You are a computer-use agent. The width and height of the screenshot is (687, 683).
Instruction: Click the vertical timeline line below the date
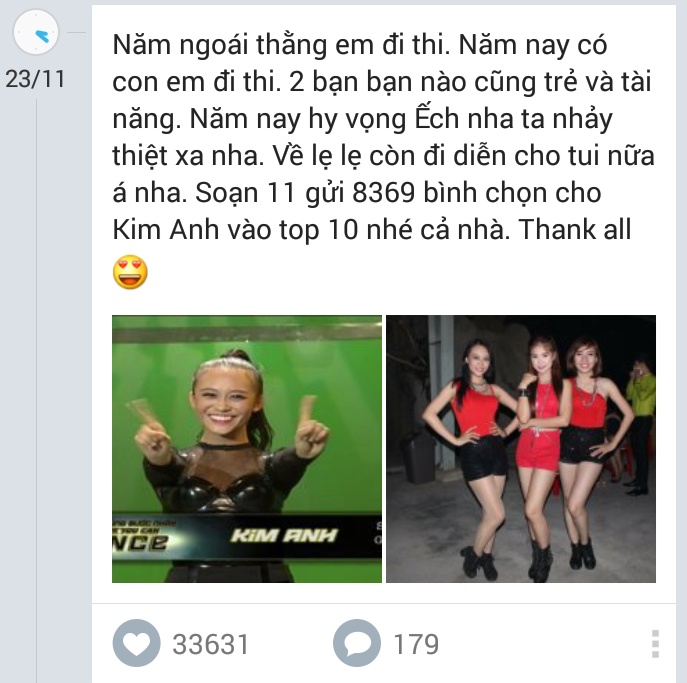[36, 390]
